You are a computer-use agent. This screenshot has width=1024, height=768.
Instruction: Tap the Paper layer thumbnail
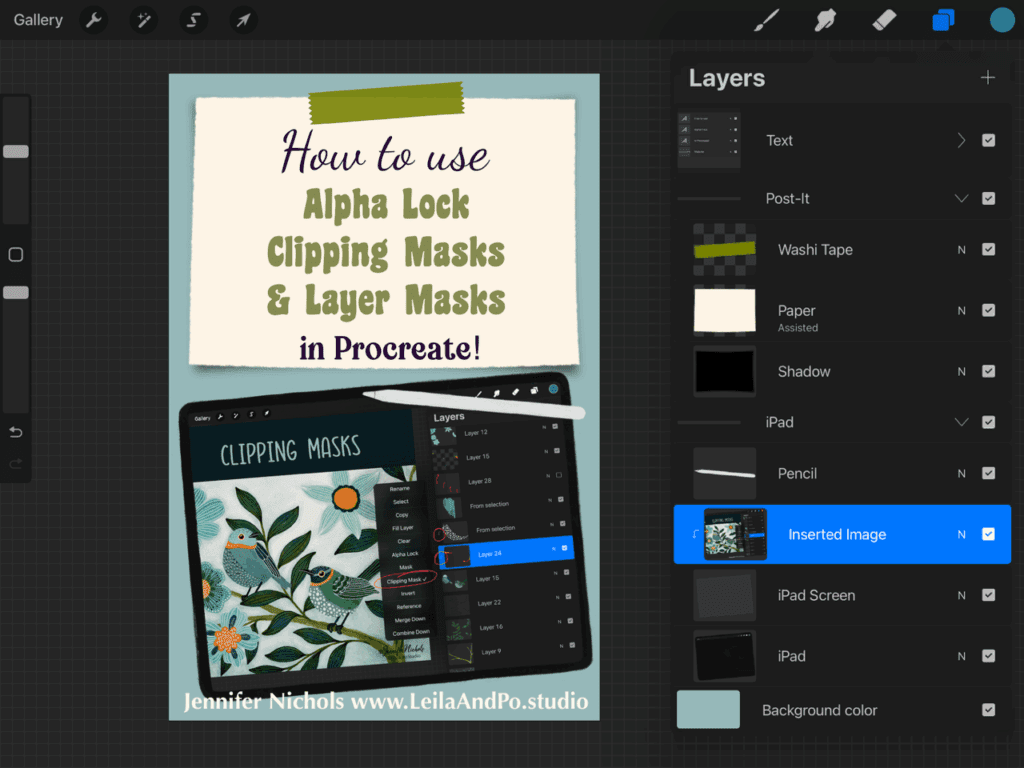[724, 311]
